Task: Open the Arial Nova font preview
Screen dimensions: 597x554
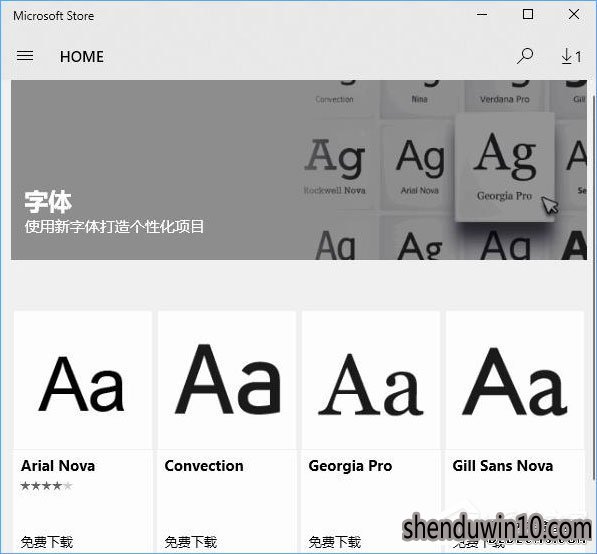Action: click(83, 380)
